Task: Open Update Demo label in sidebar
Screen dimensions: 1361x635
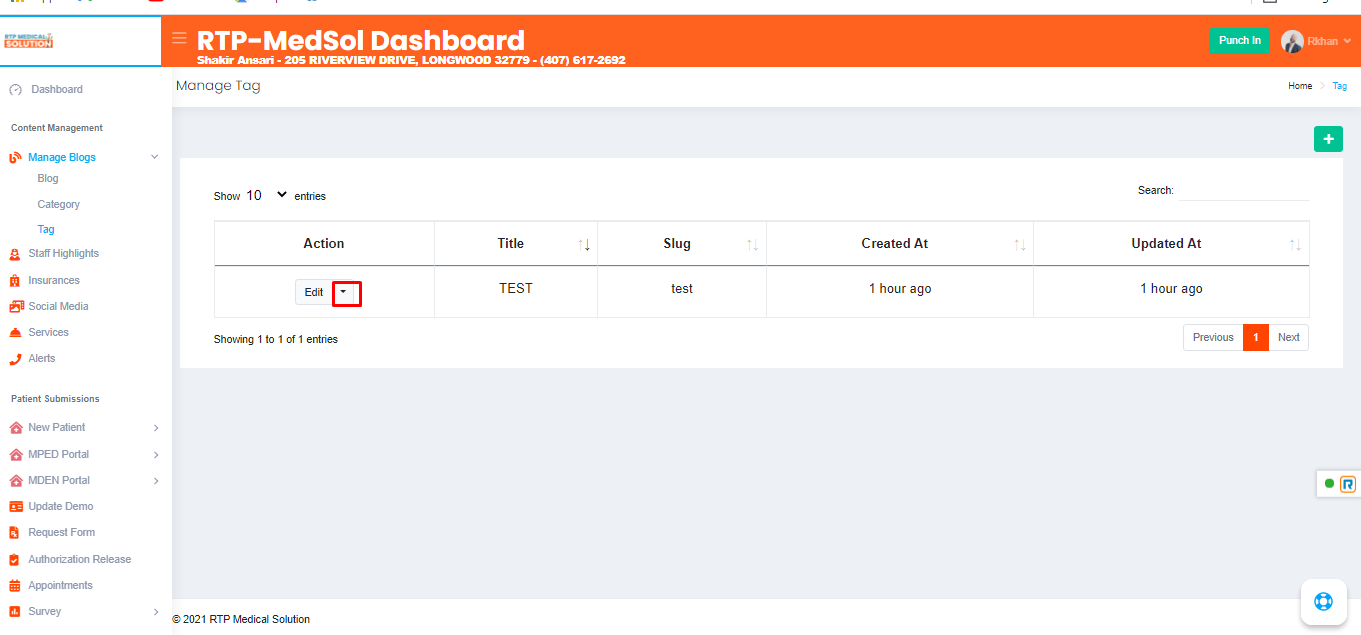Action: click(x=61, y=506)
